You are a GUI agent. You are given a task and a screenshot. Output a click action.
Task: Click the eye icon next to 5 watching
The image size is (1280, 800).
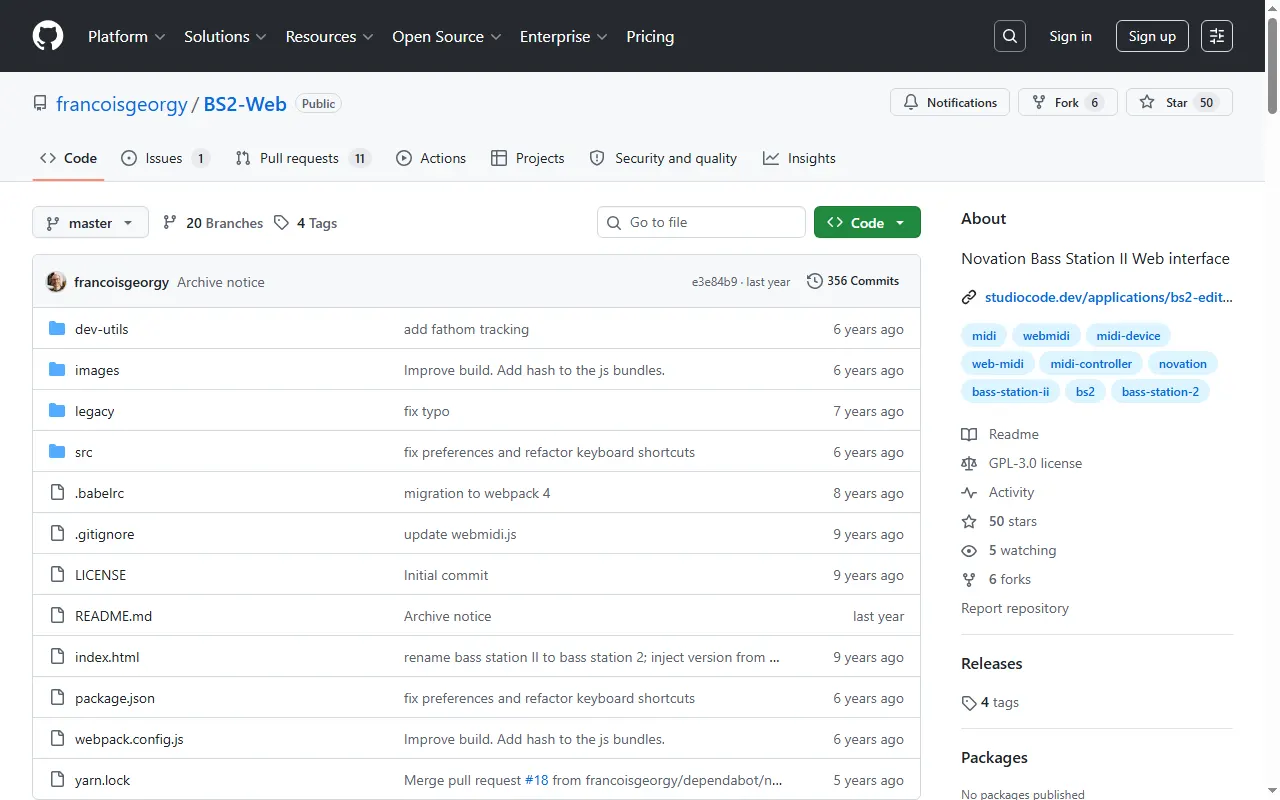pyautogui.click(x=969, y=550)
